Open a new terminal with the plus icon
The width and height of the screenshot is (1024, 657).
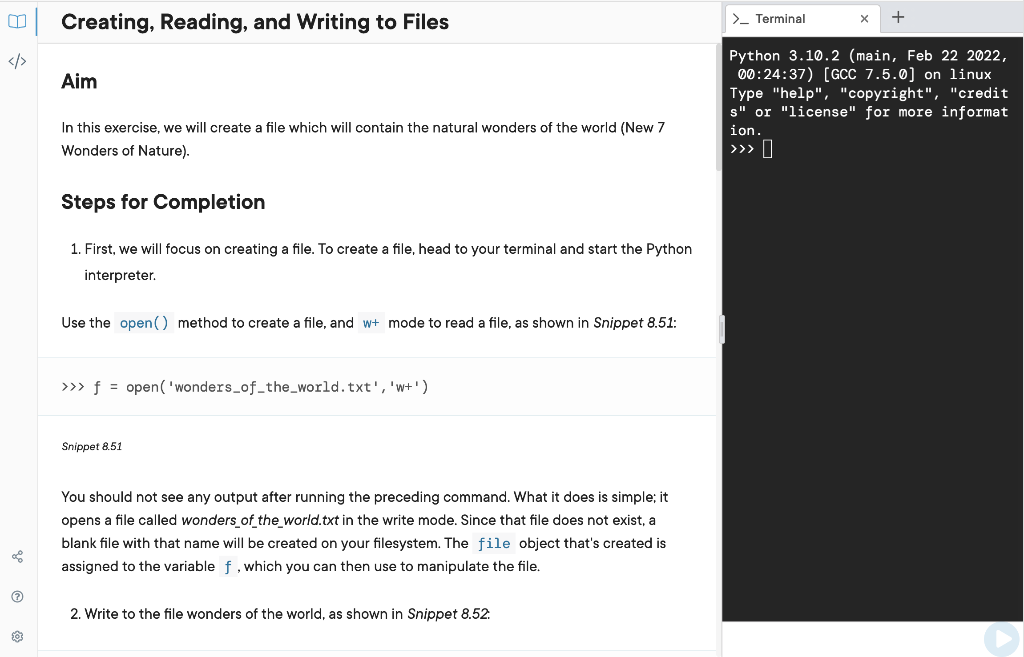click(x=897, y=16)
